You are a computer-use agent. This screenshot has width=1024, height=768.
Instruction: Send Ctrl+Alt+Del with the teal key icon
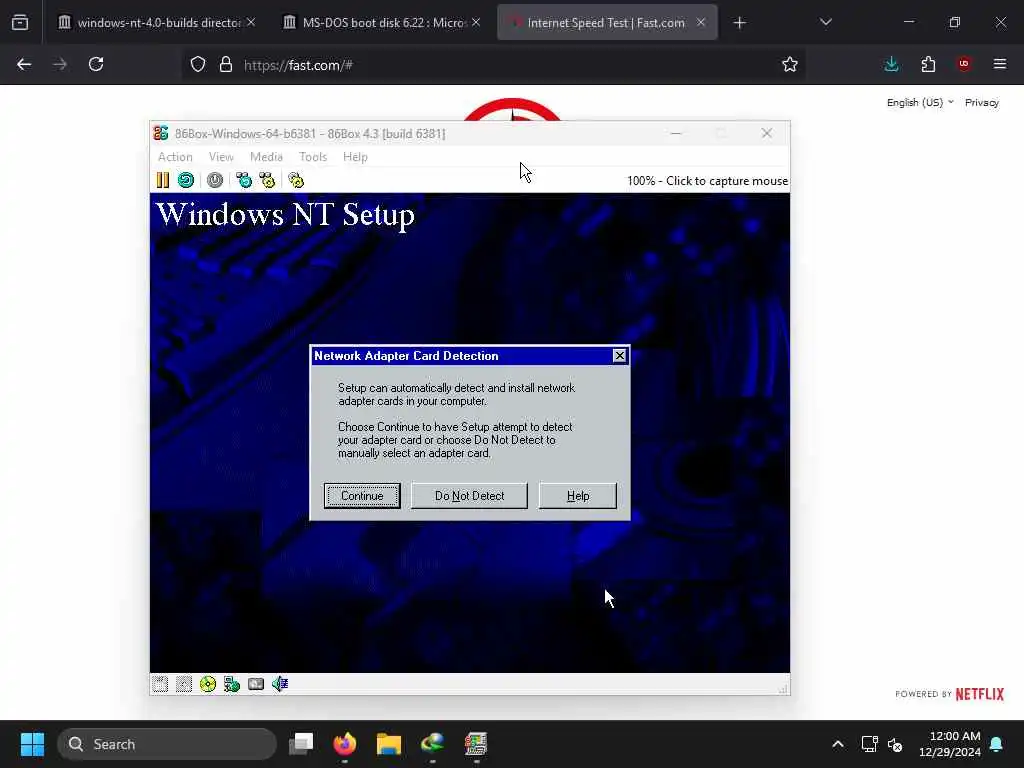[x=244, y=180]
